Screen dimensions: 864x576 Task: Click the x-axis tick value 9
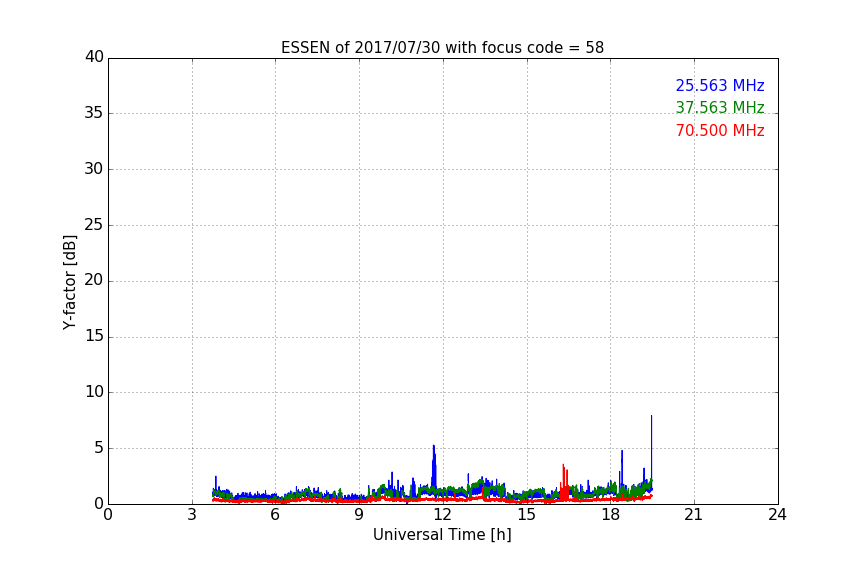pyautogui.click(x=359, y=515)
